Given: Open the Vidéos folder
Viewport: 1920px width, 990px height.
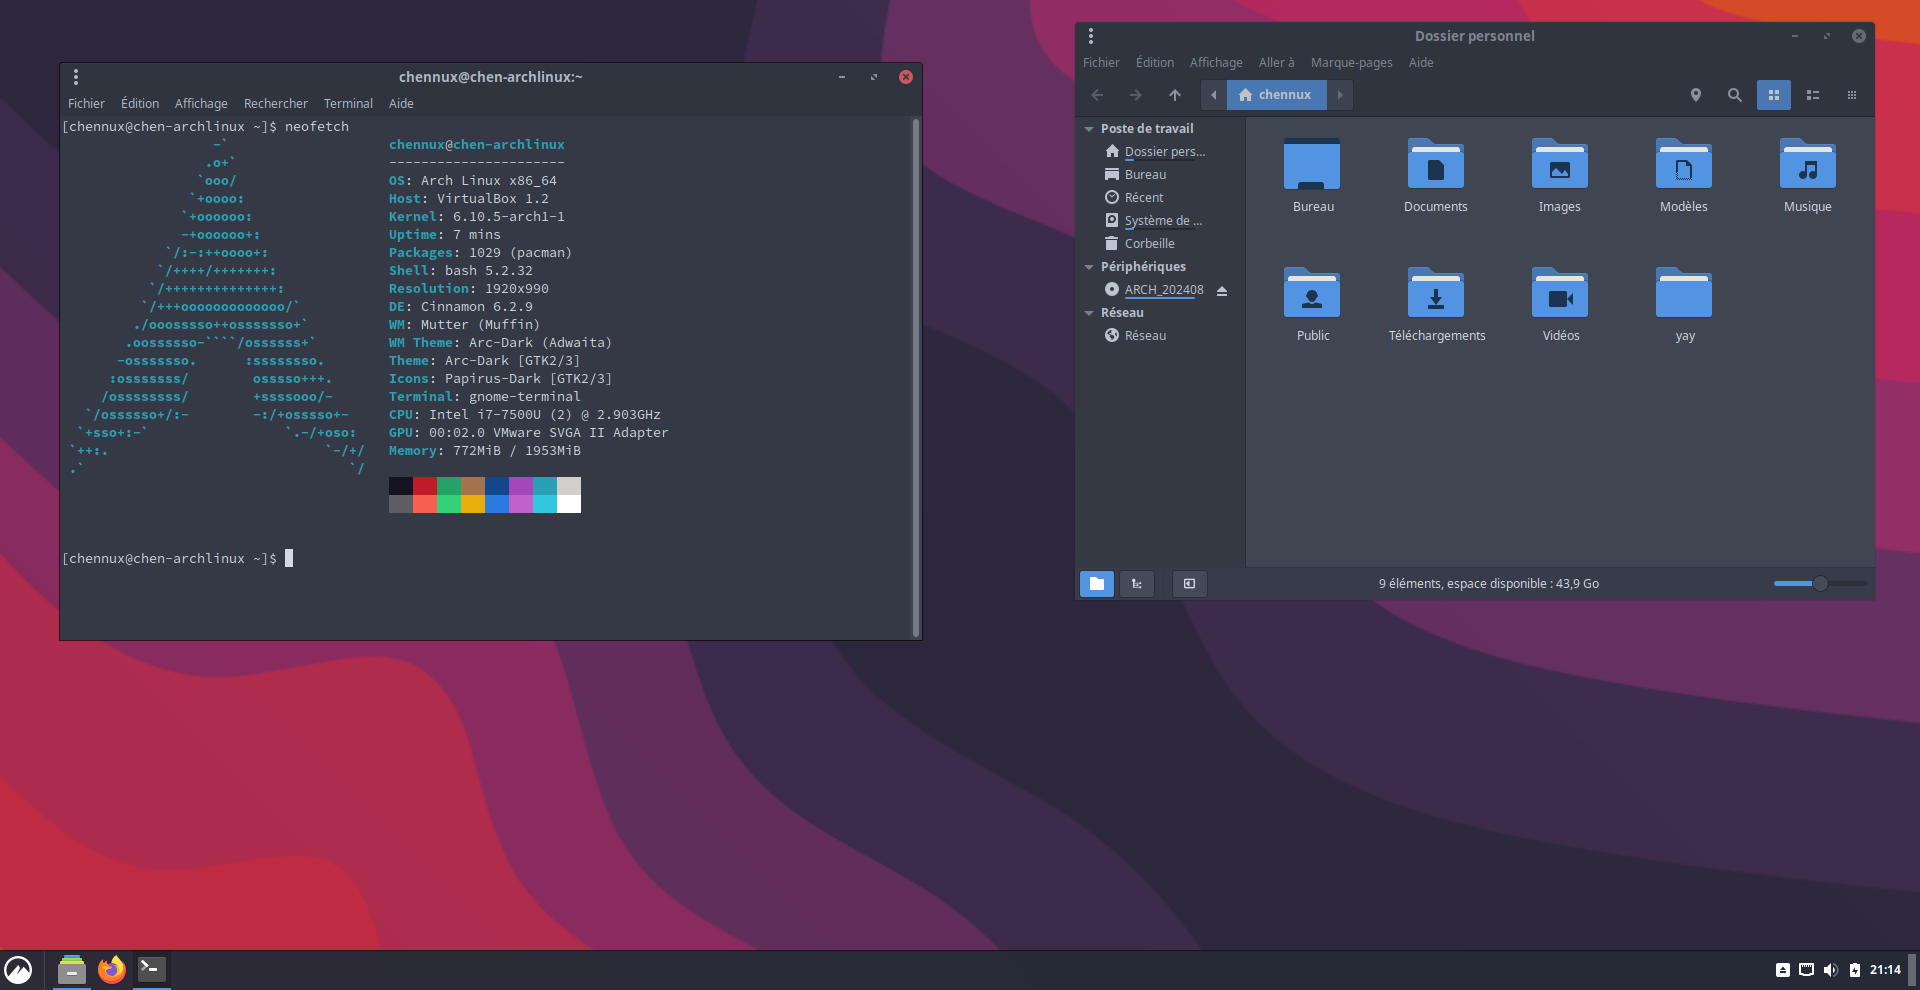Looking at the screenshot, I should coord(1560,294).
